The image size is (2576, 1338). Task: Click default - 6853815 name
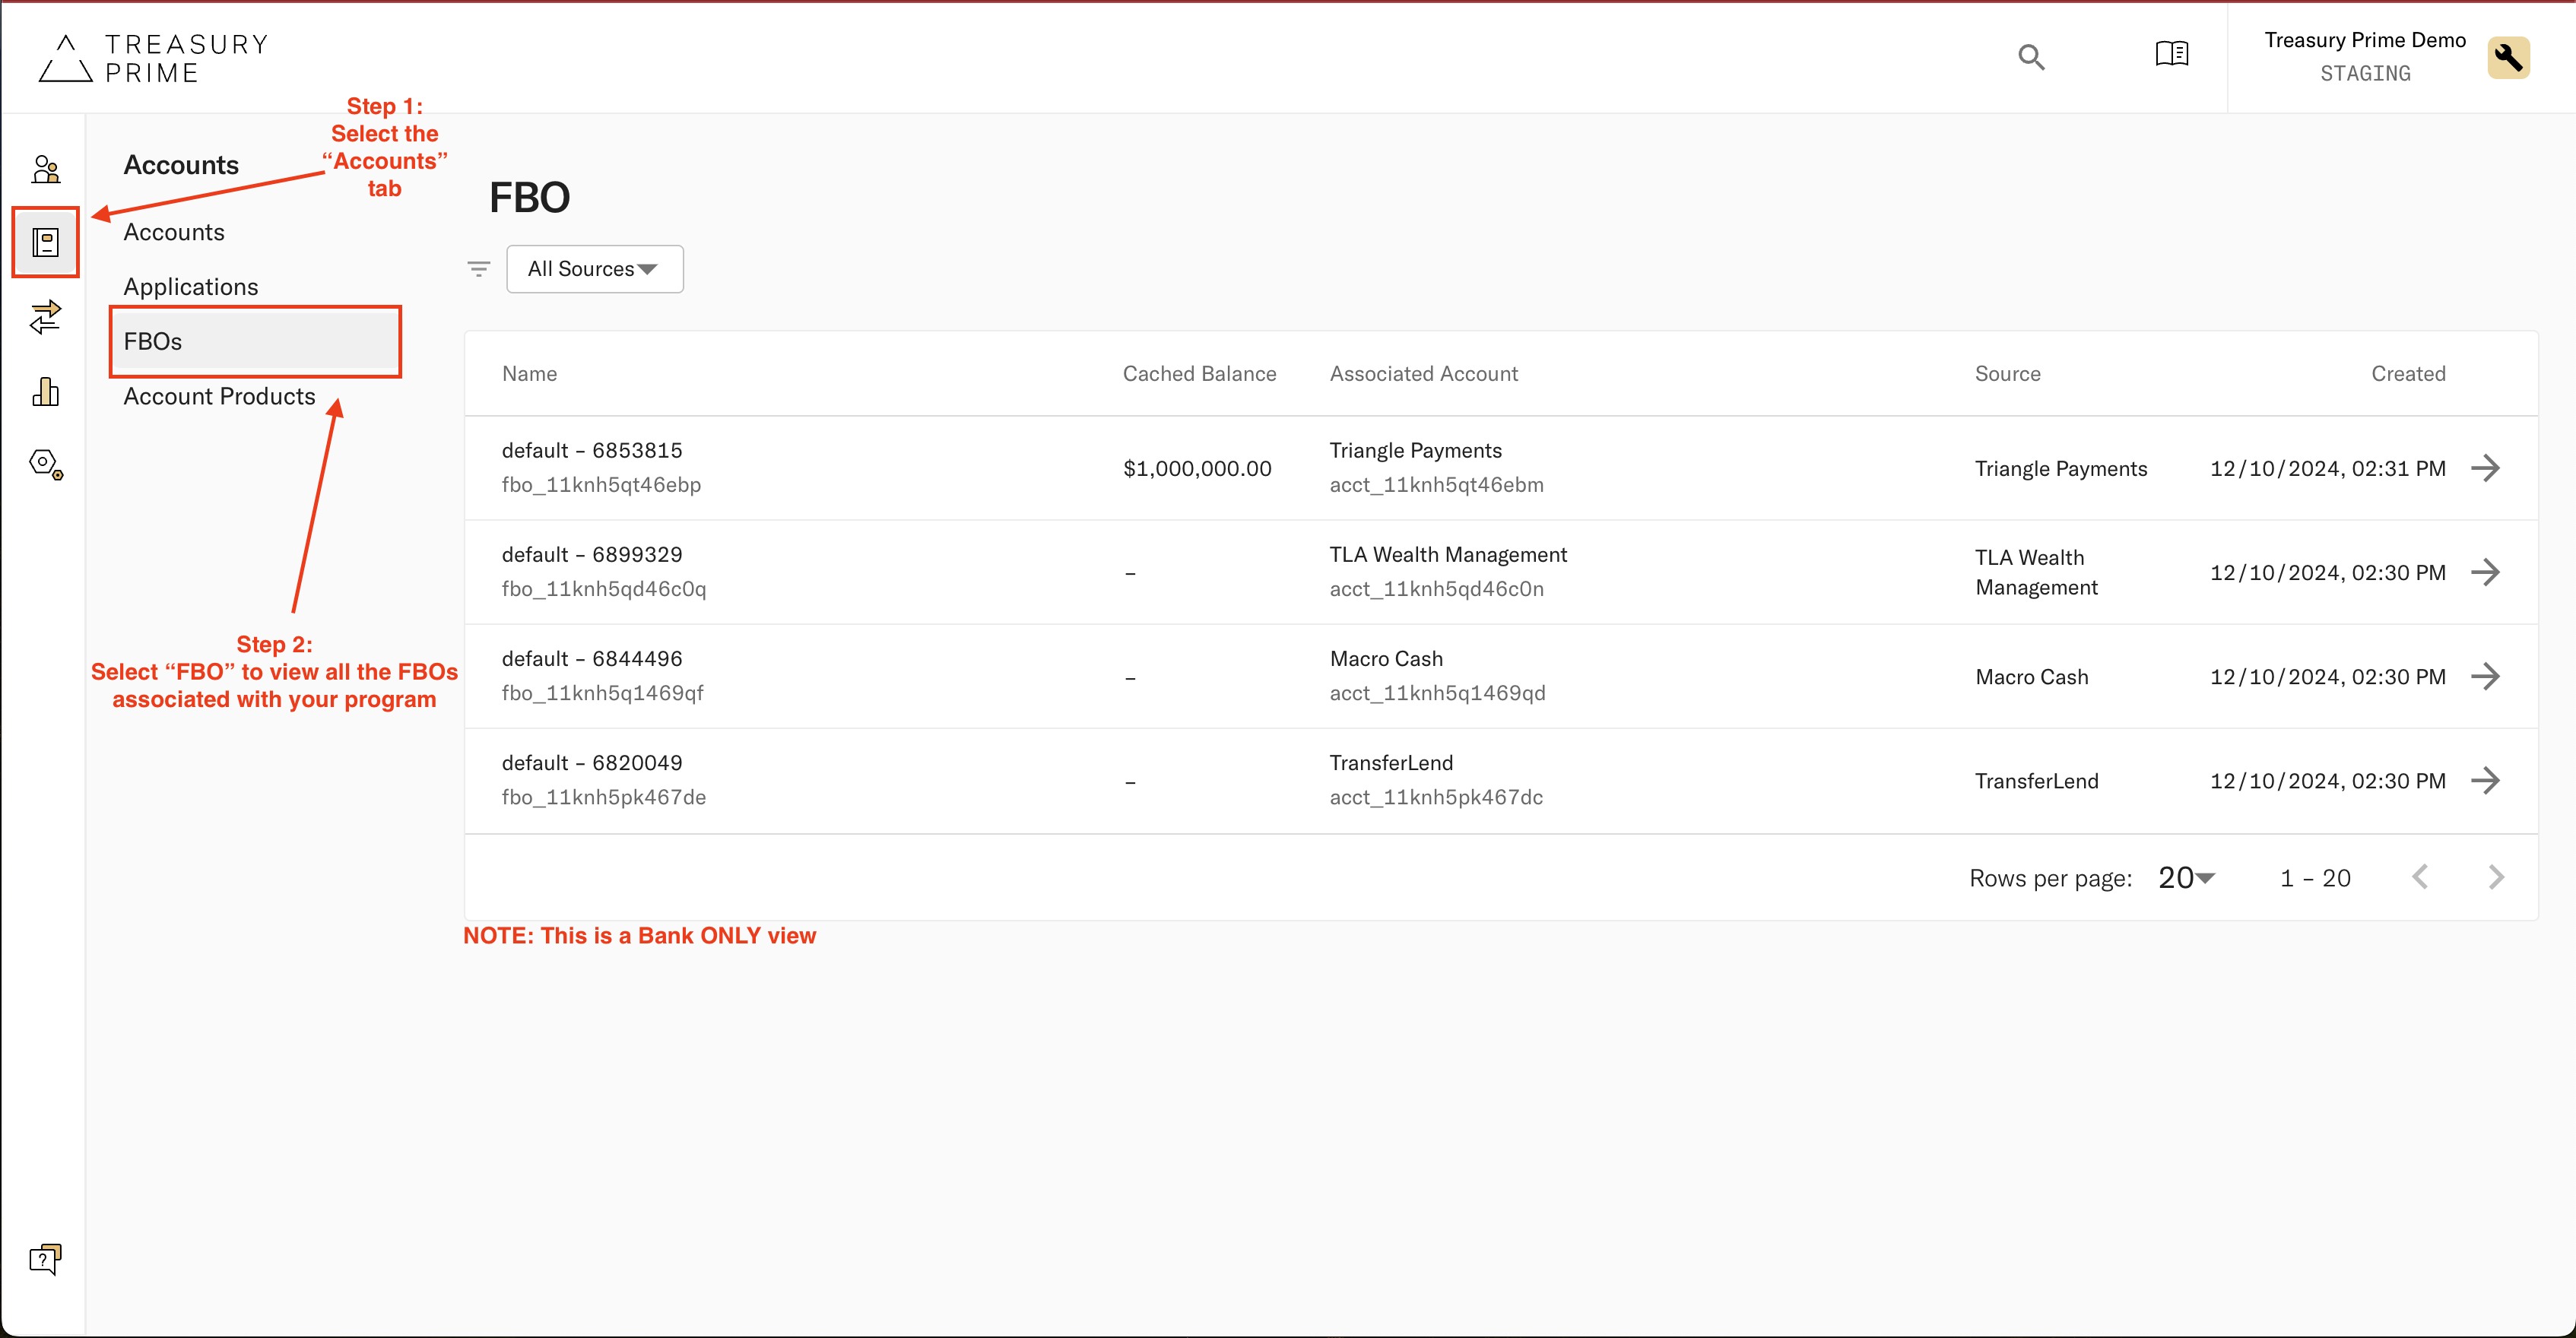point(592,451)
